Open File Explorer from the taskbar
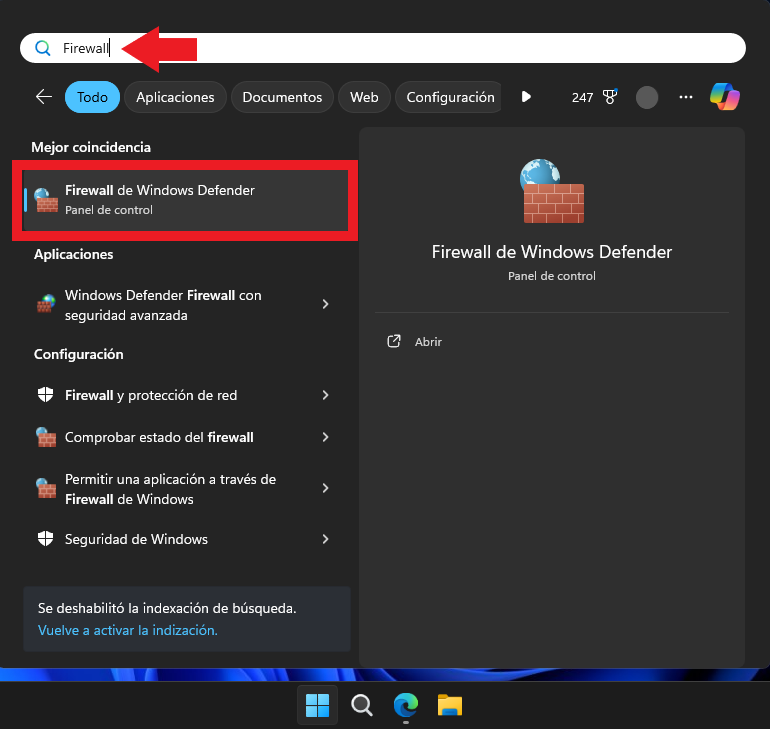770x729 pixels. pyautogui.click(x=450, y=705)
